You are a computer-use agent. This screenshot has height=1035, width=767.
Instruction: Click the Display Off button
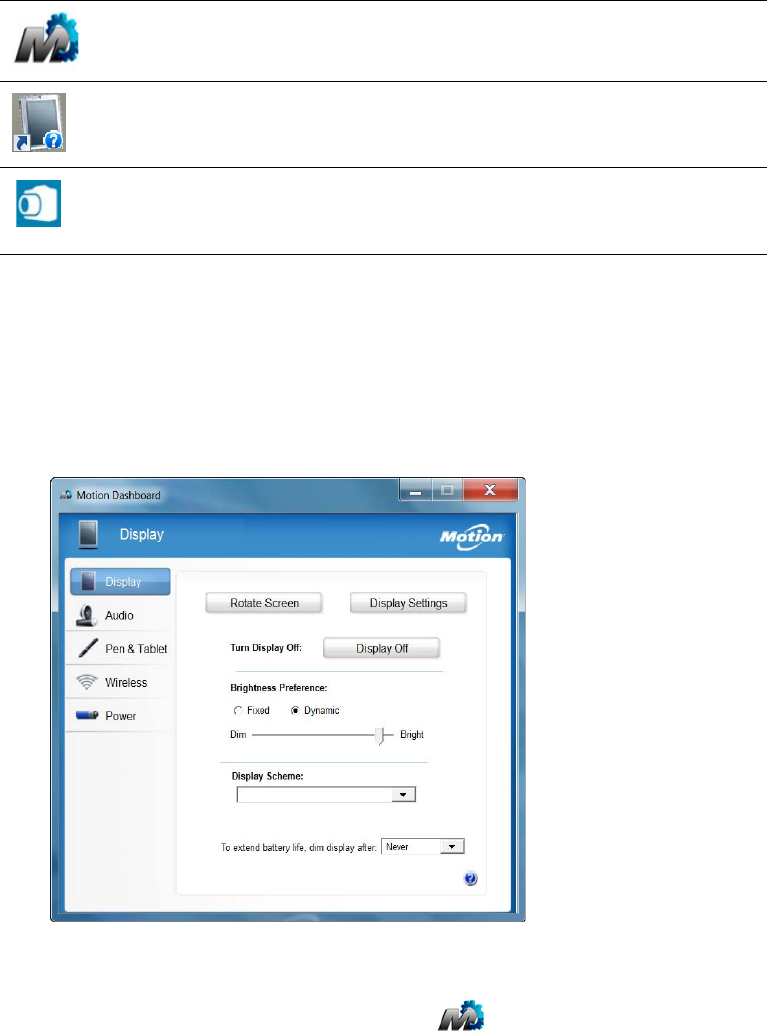382,648
